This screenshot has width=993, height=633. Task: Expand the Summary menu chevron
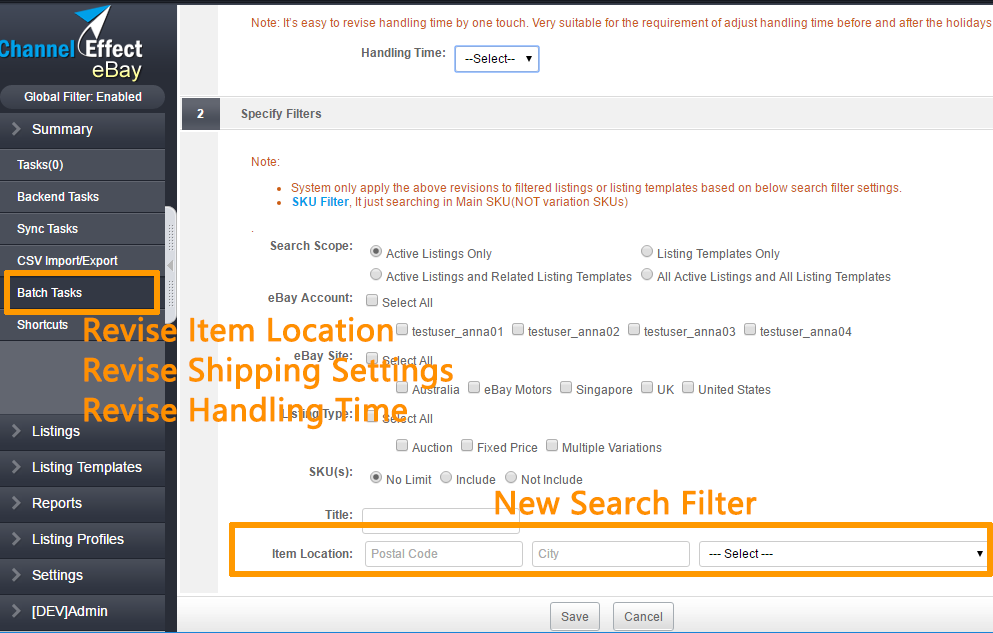(16, 129)
